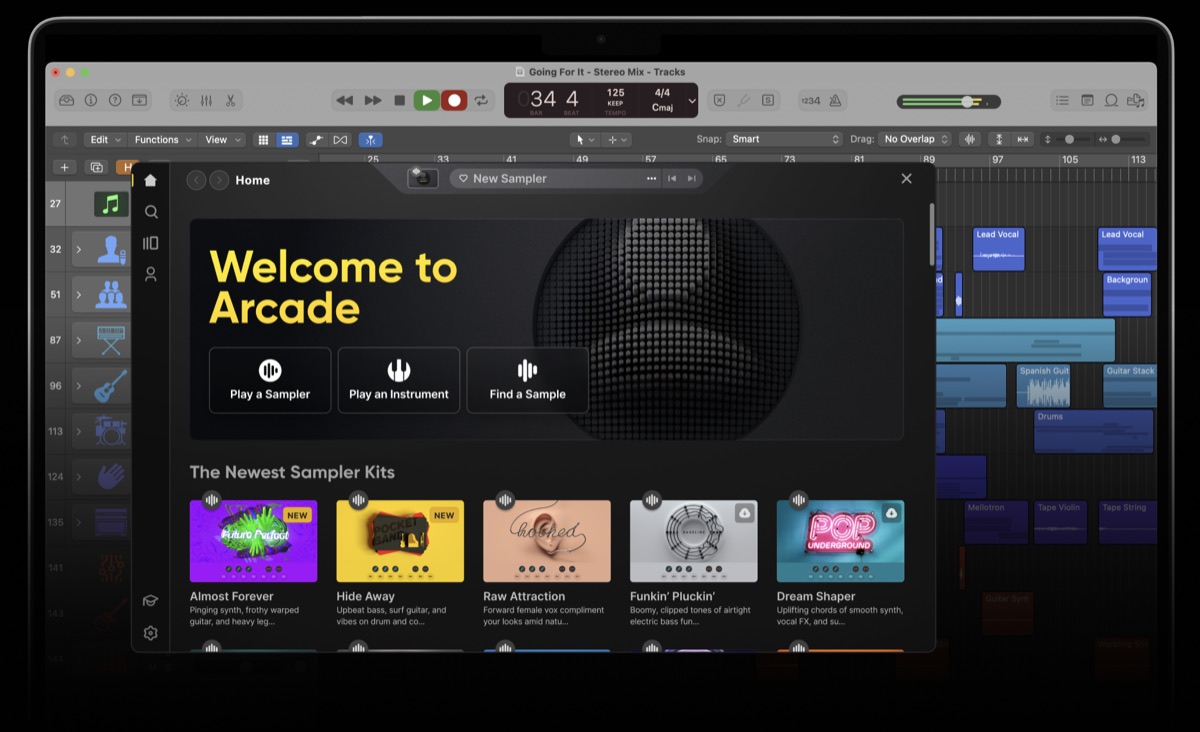Expand track 51 group stack

(79, 295)
